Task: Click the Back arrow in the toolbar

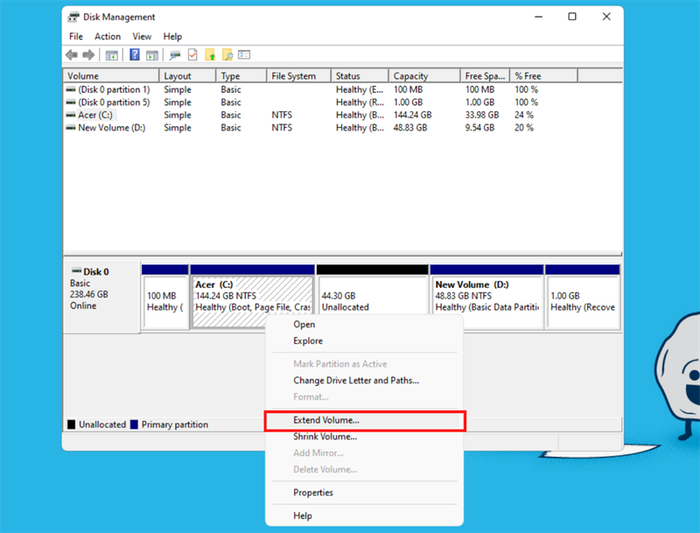Action: [x=72, y=55]
